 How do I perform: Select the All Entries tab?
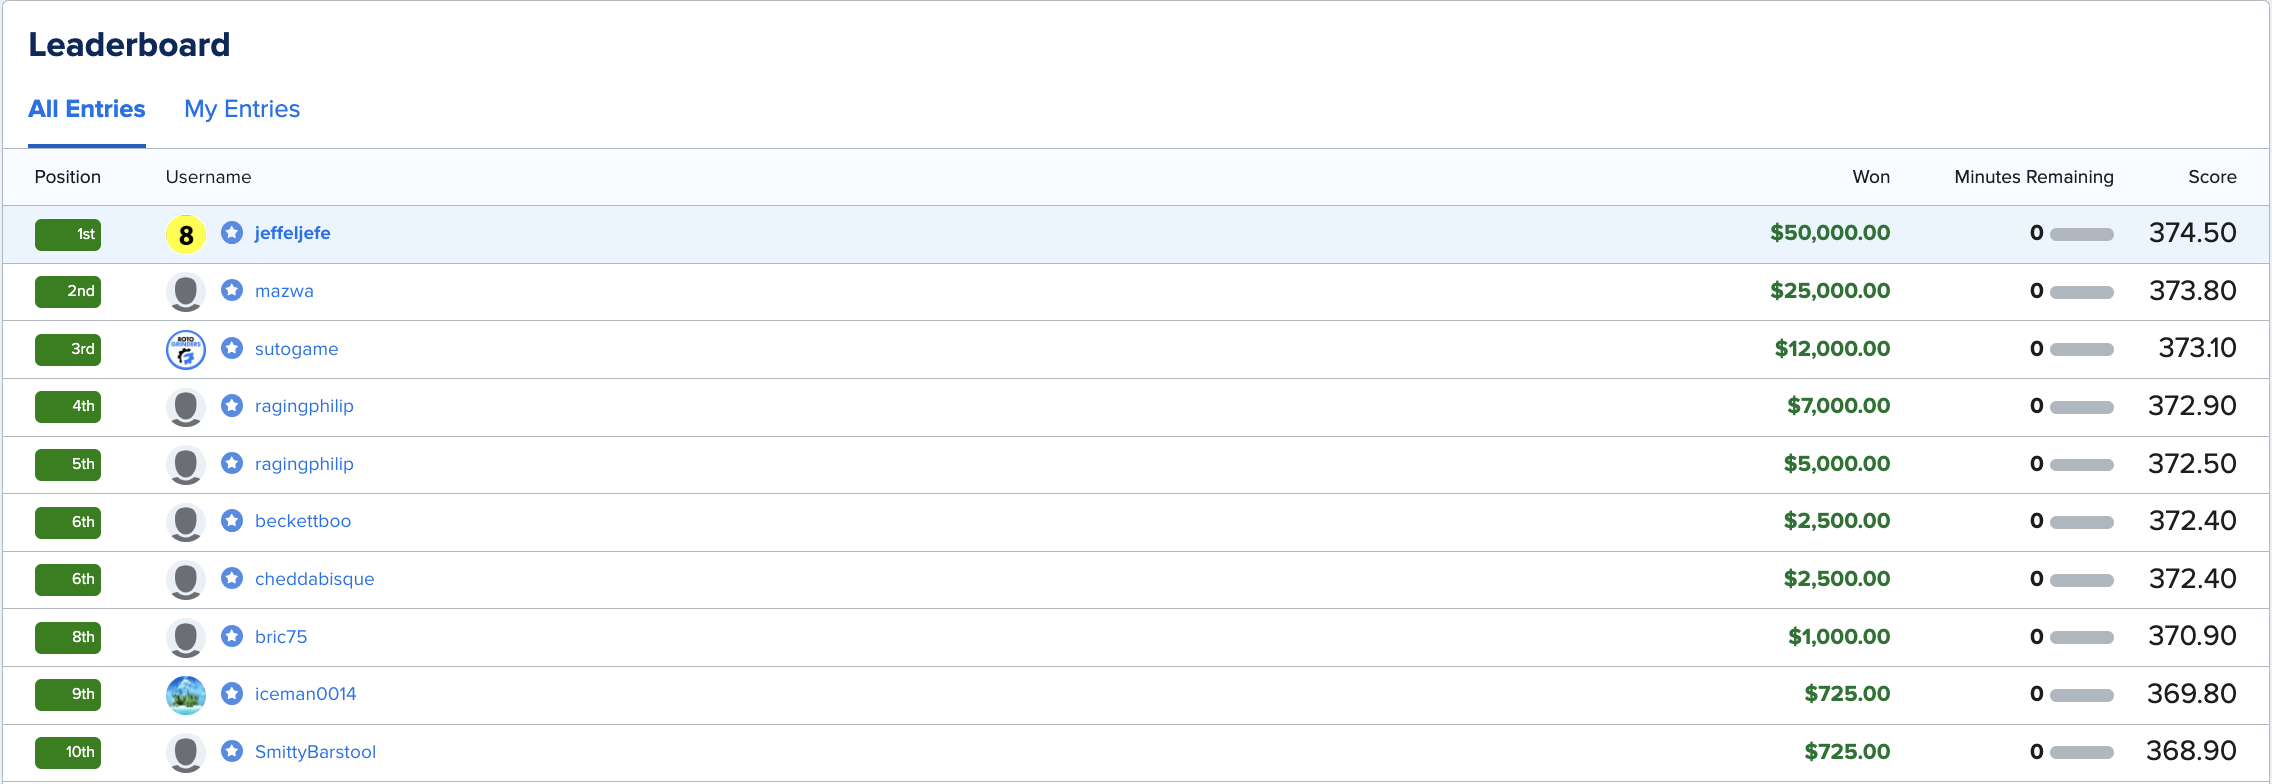pyautogui.click(x=87, y=109)
